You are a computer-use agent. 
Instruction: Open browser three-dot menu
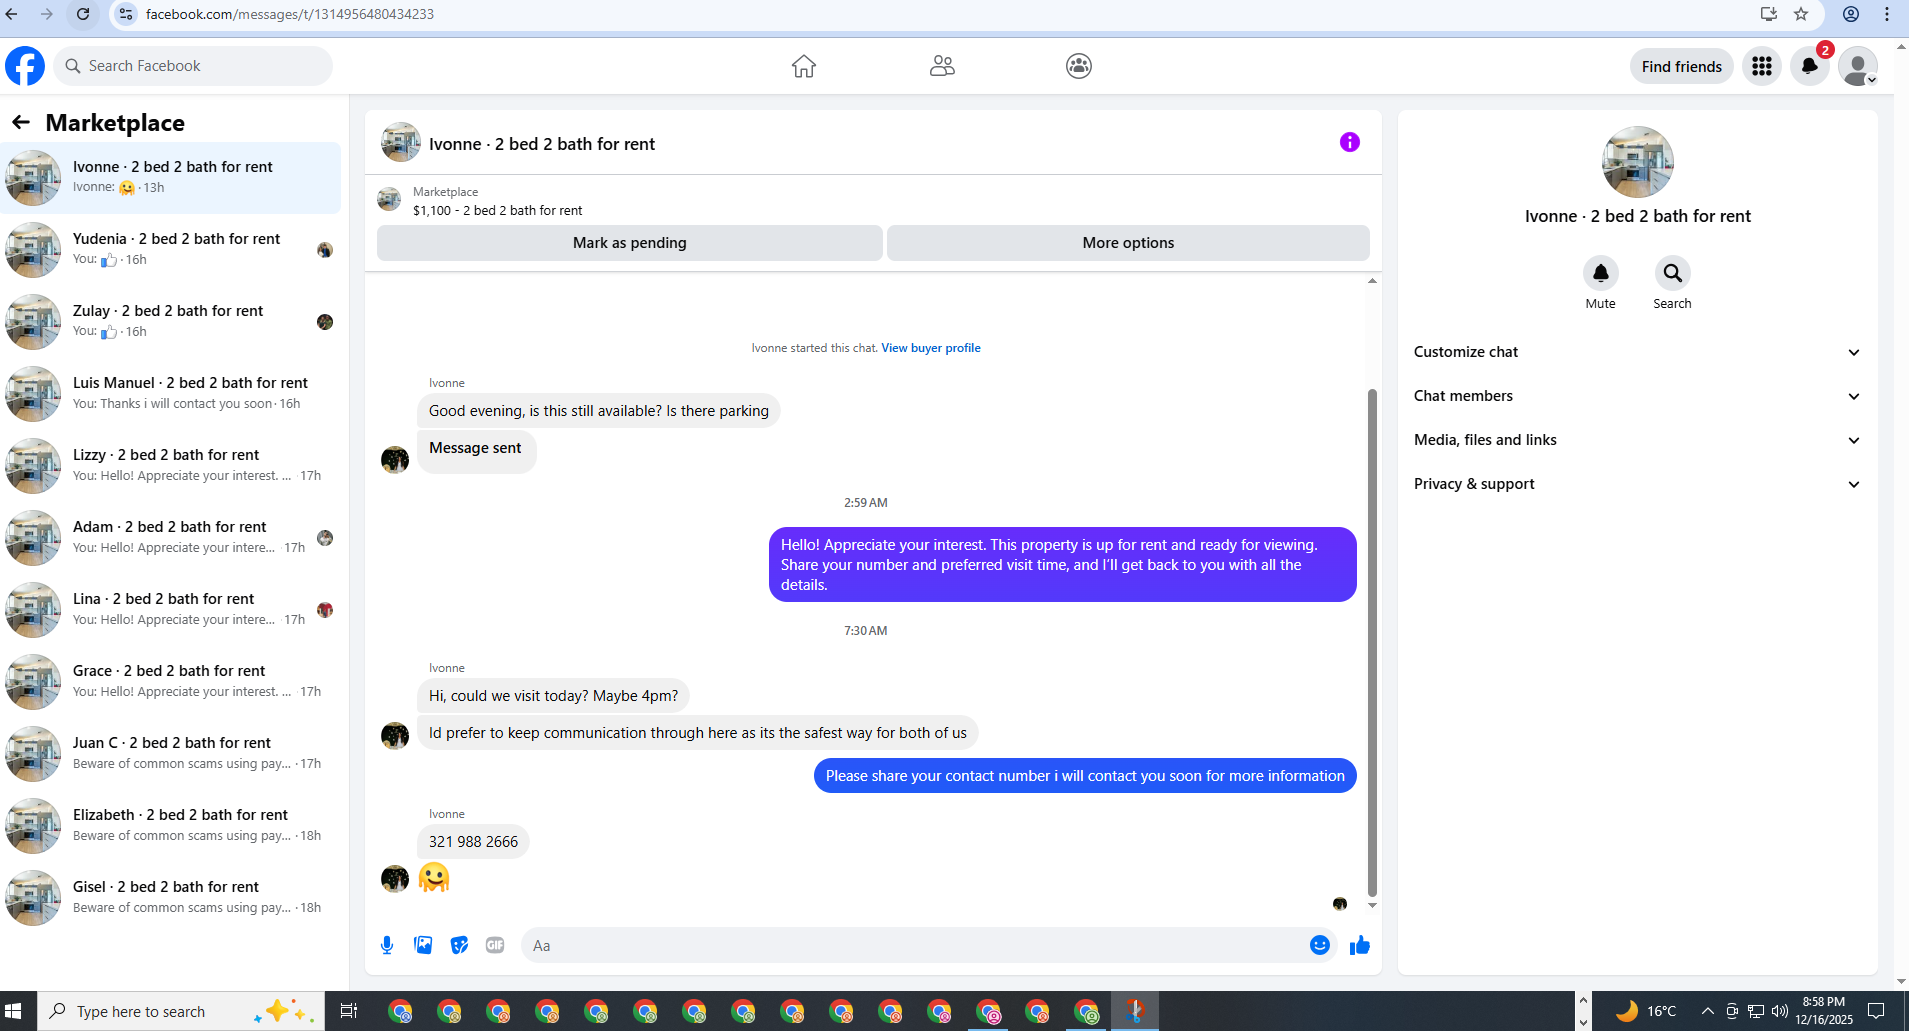[1887, 14]
